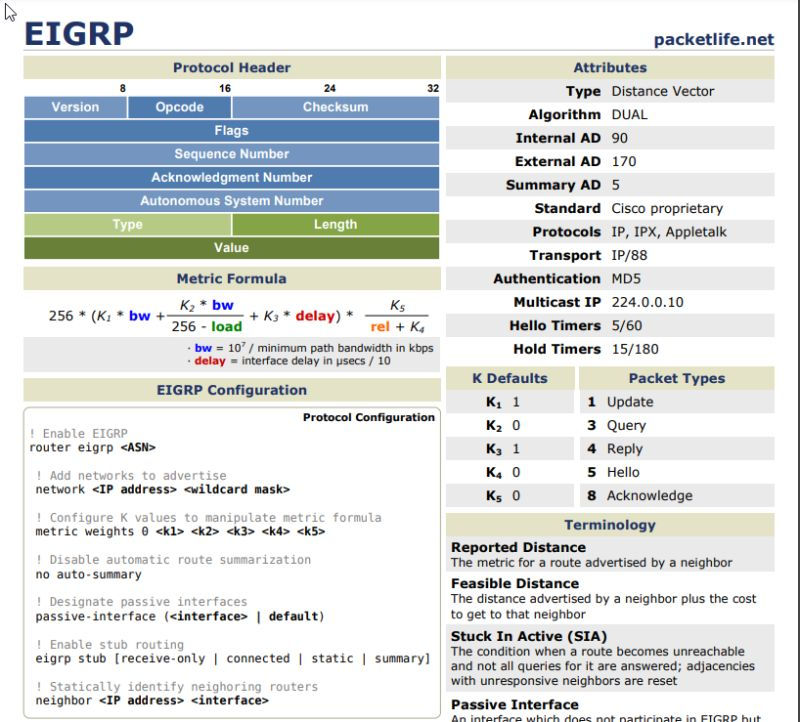The width and height of the screenshot is (800, 722).
Task: Click the Reported Distance term
Action: (518, 547)
